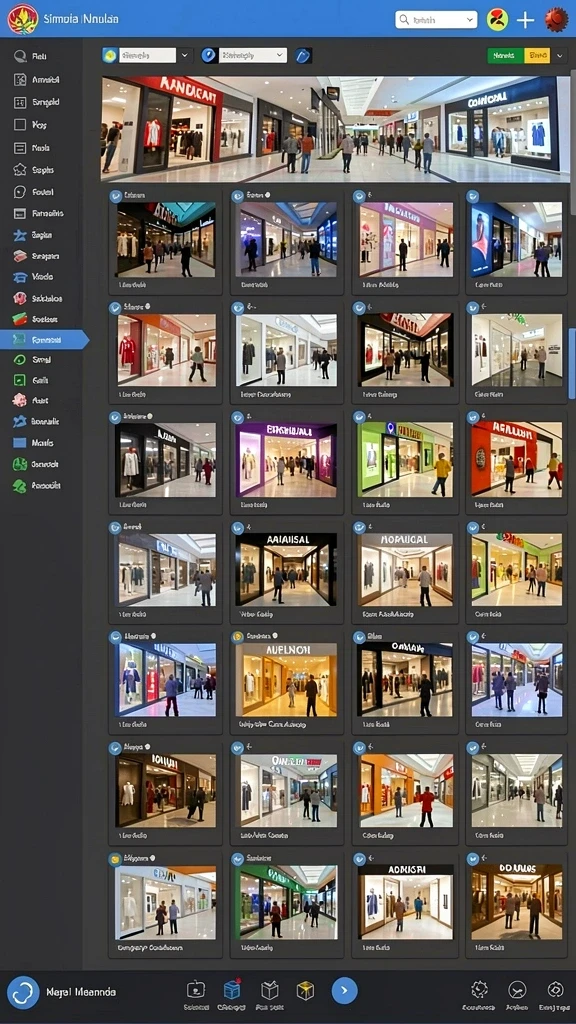Open the large mall banner image

tap(334, 129)
